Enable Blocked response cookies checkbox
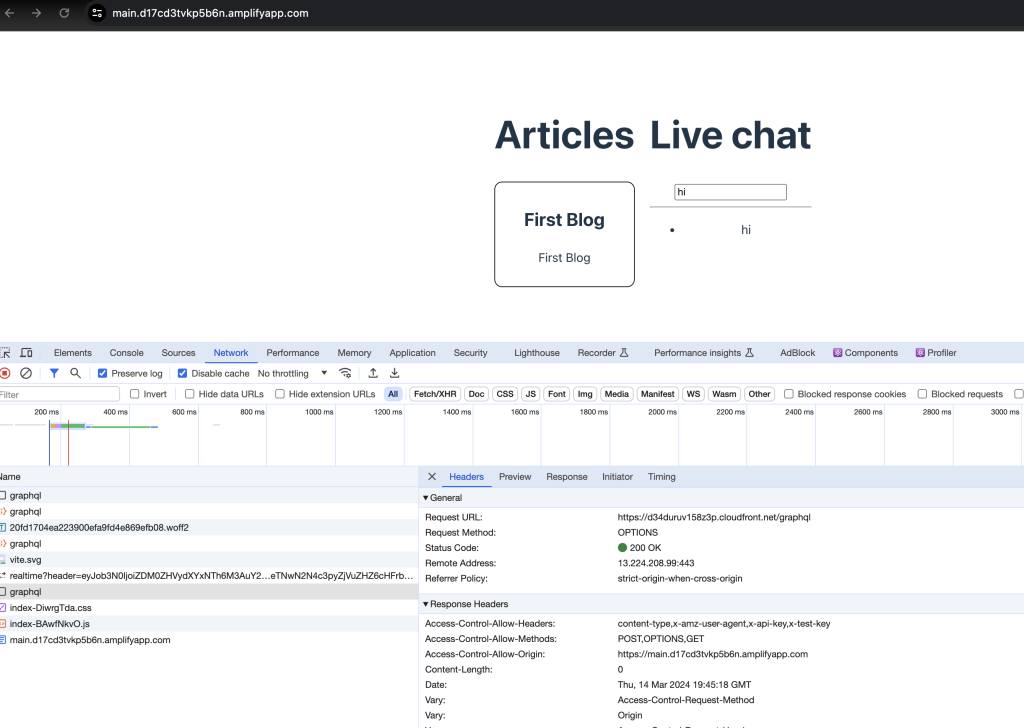This screenshot has height=728, width=1024. point(789,394)
